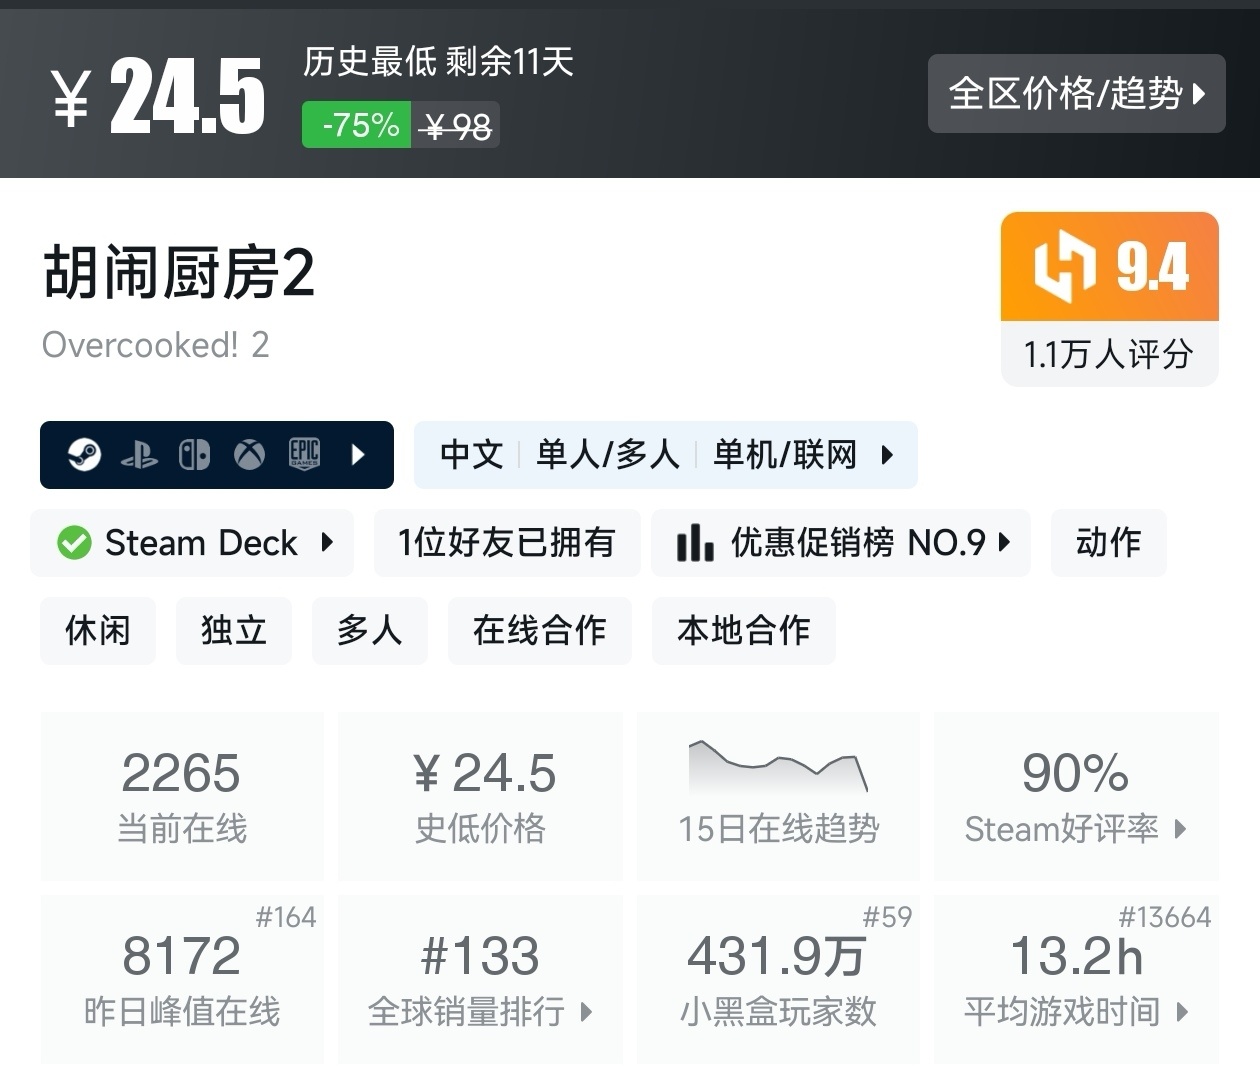The image size is (1260, 1074).
Task: Click the Xbox platform icon
Action: 249,455
